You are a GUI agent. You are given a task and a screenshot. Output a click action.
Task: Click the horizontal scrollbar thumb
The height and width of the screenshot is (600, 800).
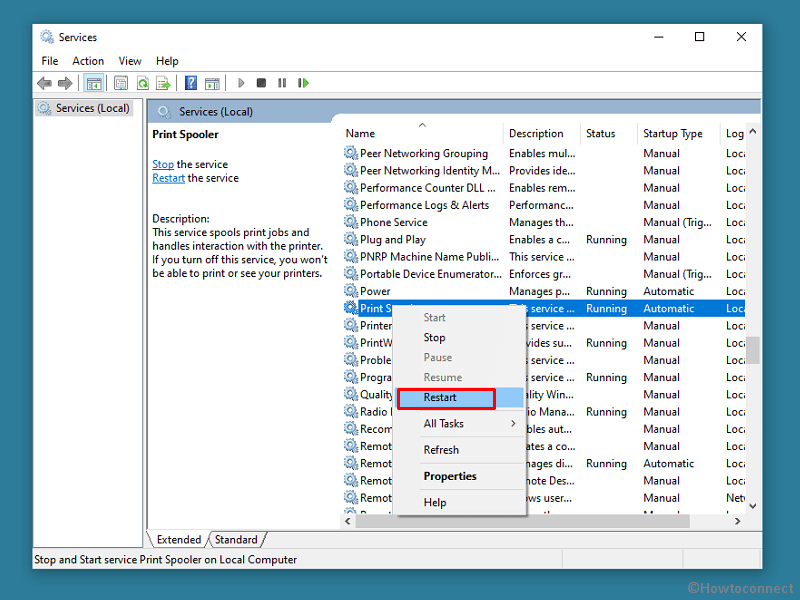pos(523,521)
